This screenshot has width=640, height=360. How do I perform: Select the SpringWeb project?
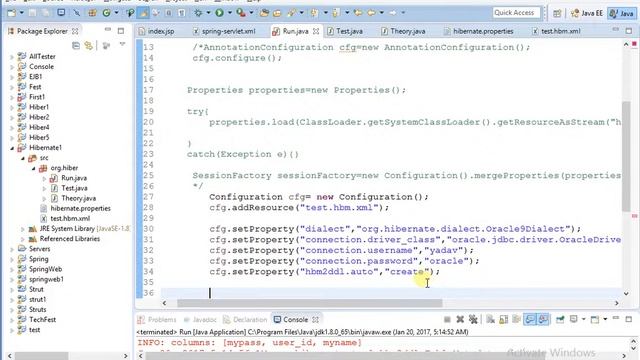pos(45,269)
